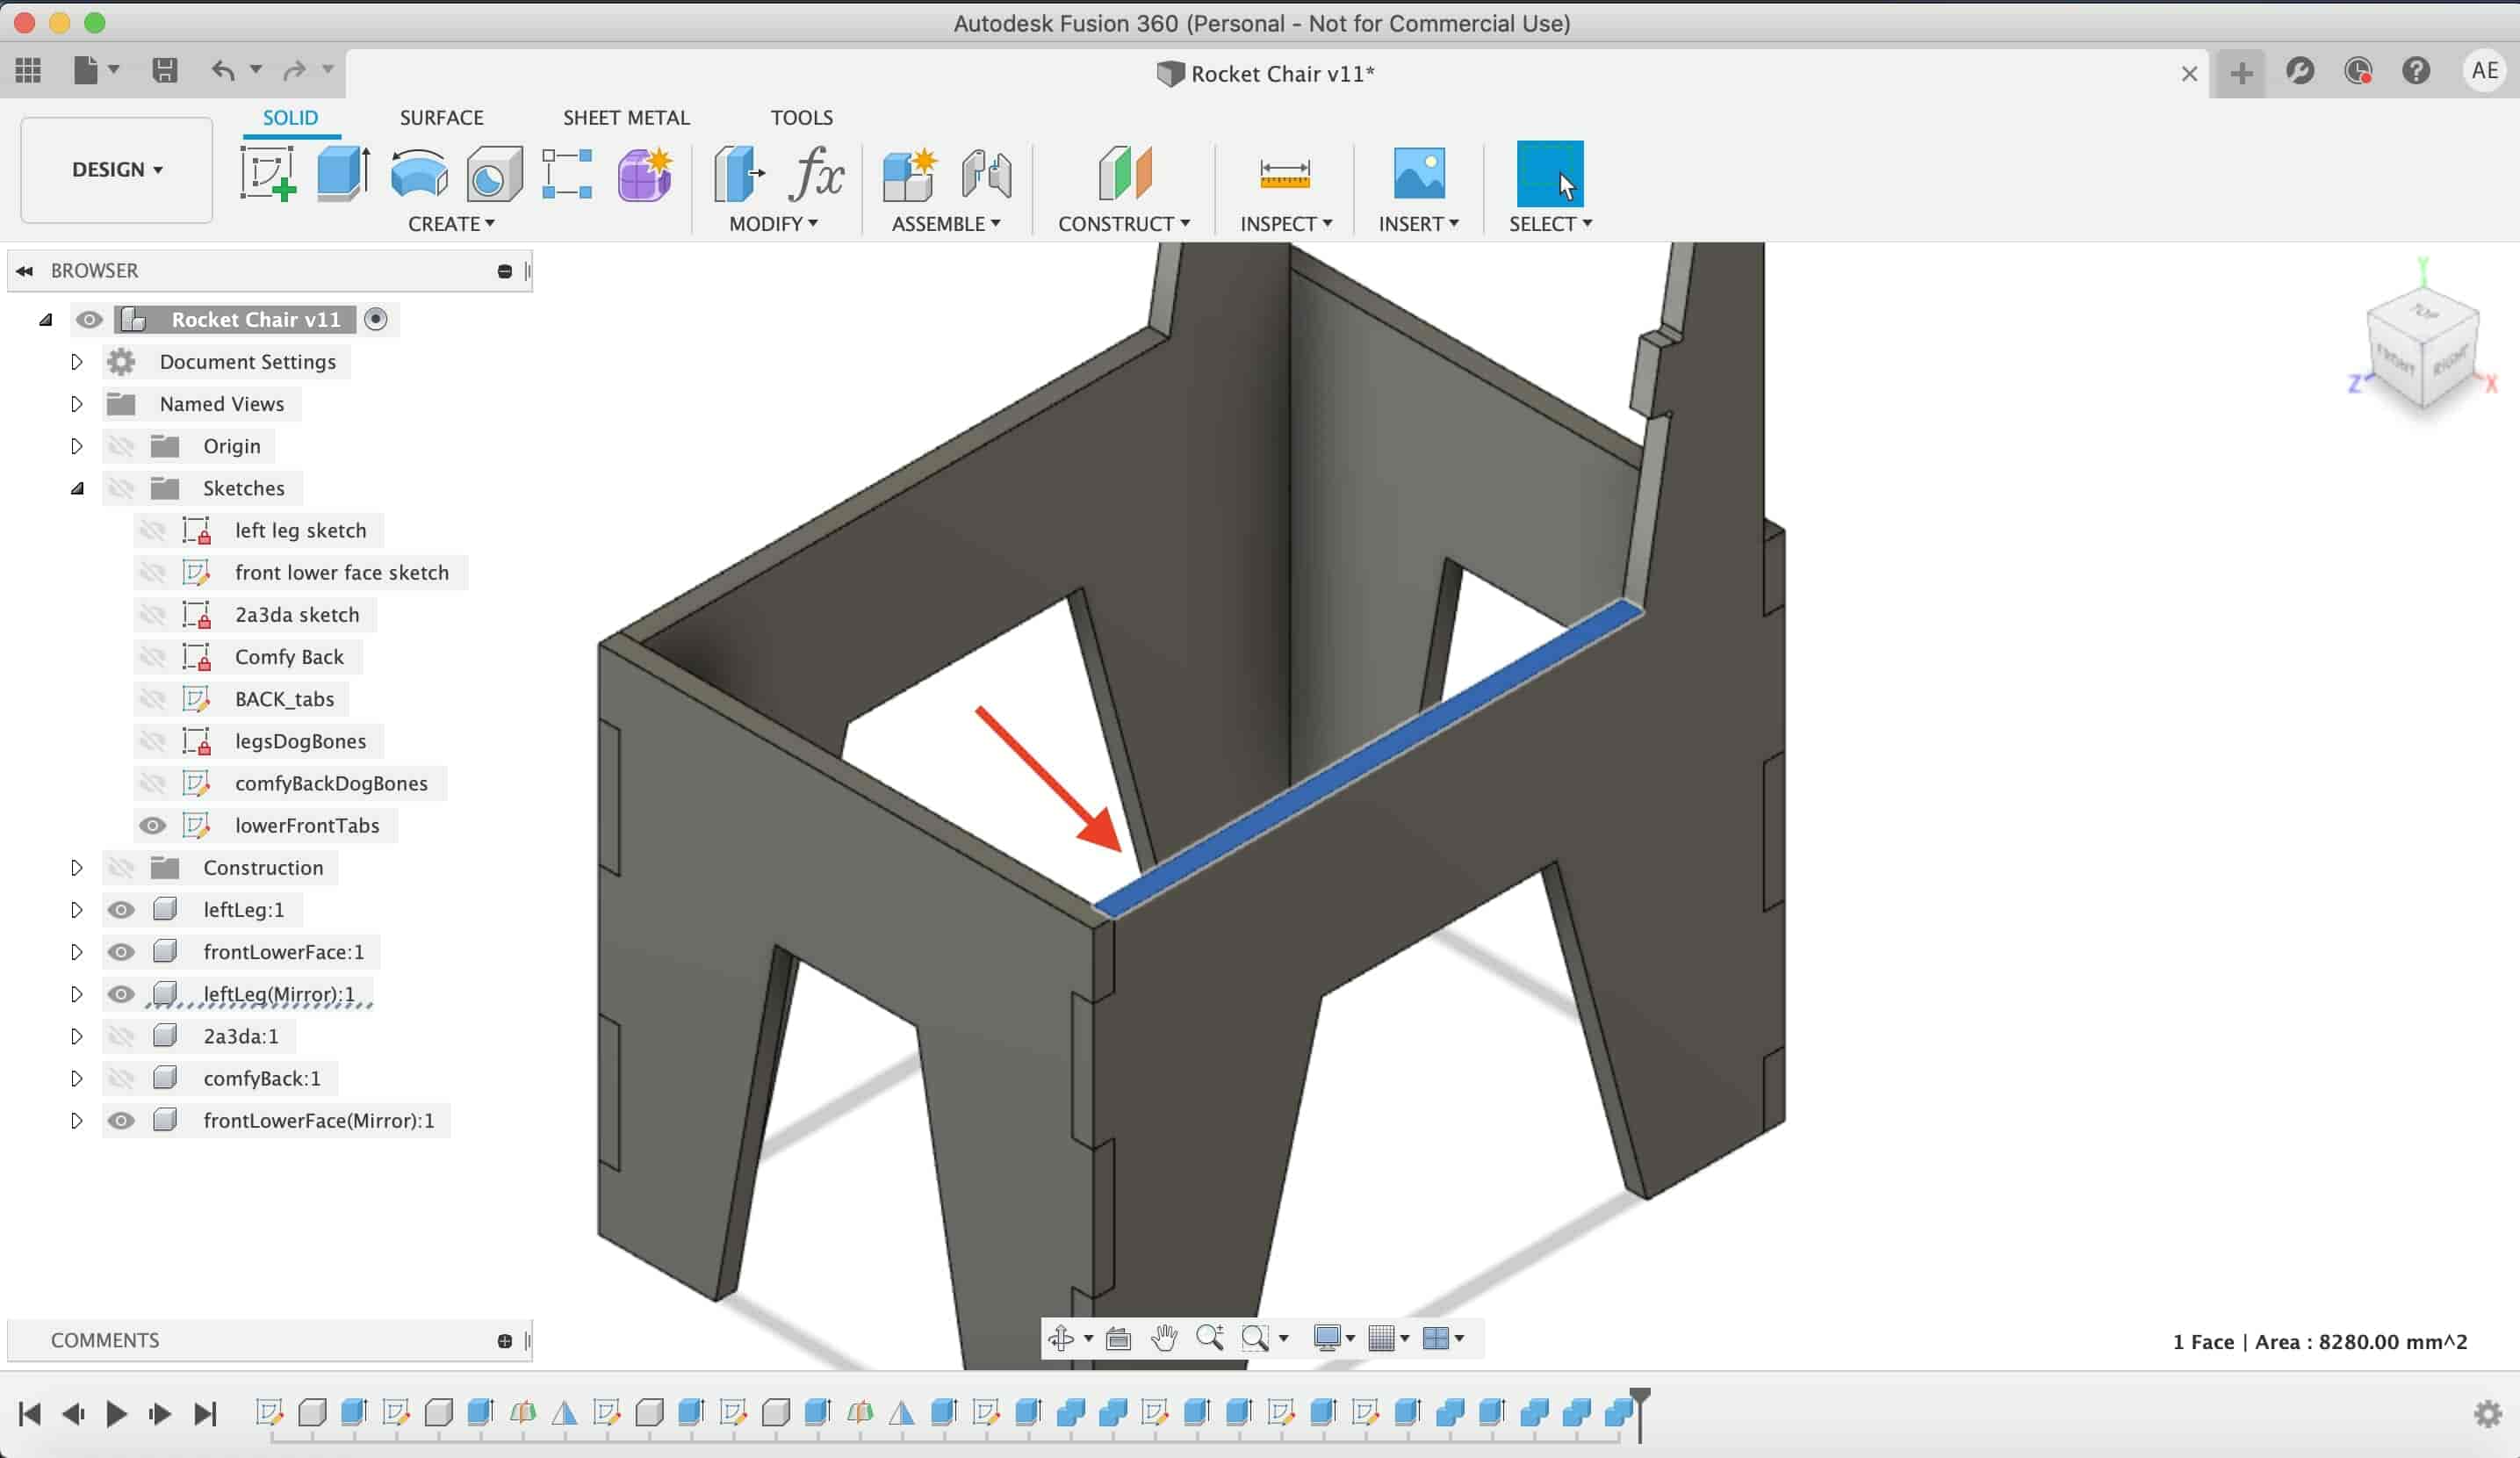This screenshot has width=2520, height=1458.
Task: Expand the Construction folder
Action: coord(76,868)
